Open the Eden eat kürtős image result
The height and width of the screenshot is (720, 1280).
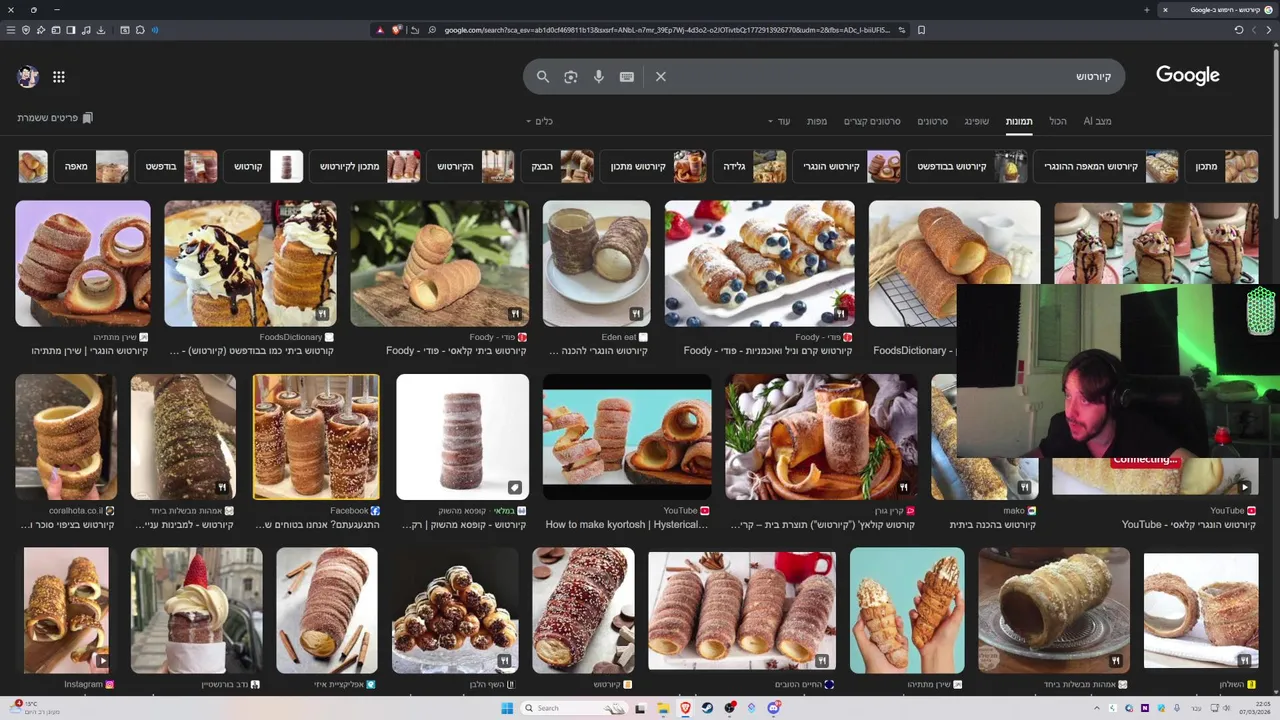[x=597, y=264]
